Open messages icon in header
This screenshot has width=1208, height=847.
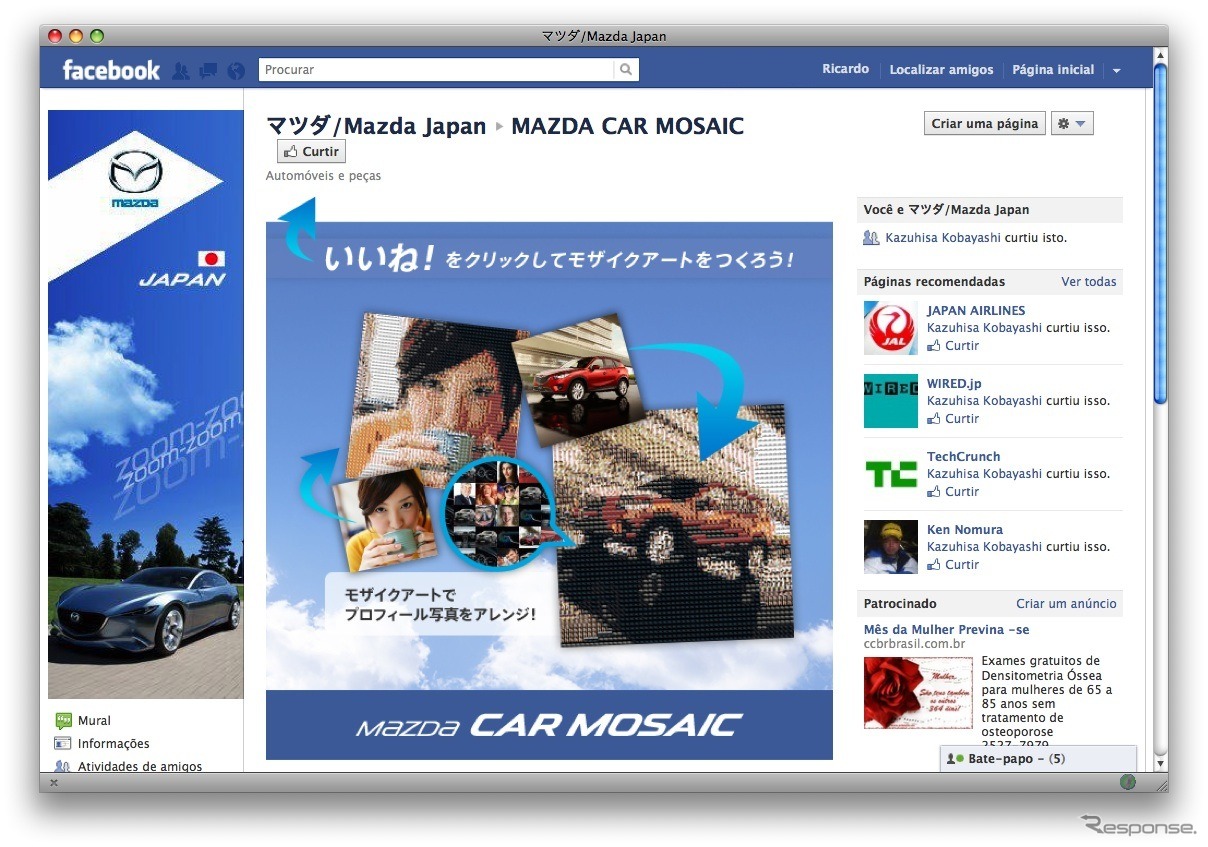(208, 71)
